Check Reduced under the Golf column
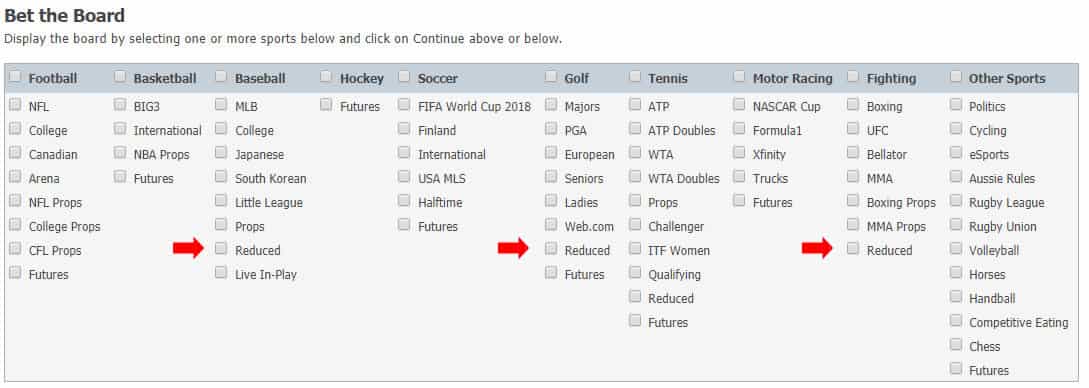Image resolution: width=1089 pixels, height=388 pixels. [x=551, y=248]
